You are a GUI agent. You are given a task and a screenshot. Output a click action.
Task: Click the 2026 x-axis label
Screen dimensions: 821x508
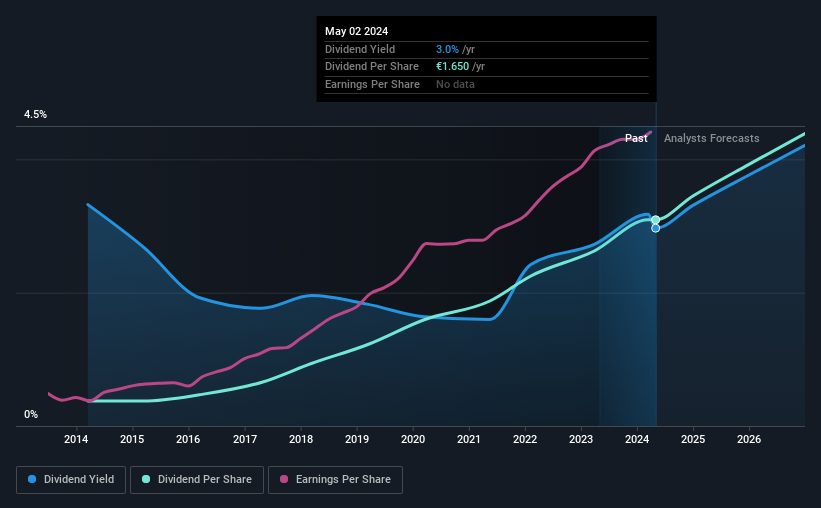coord(749,439)
